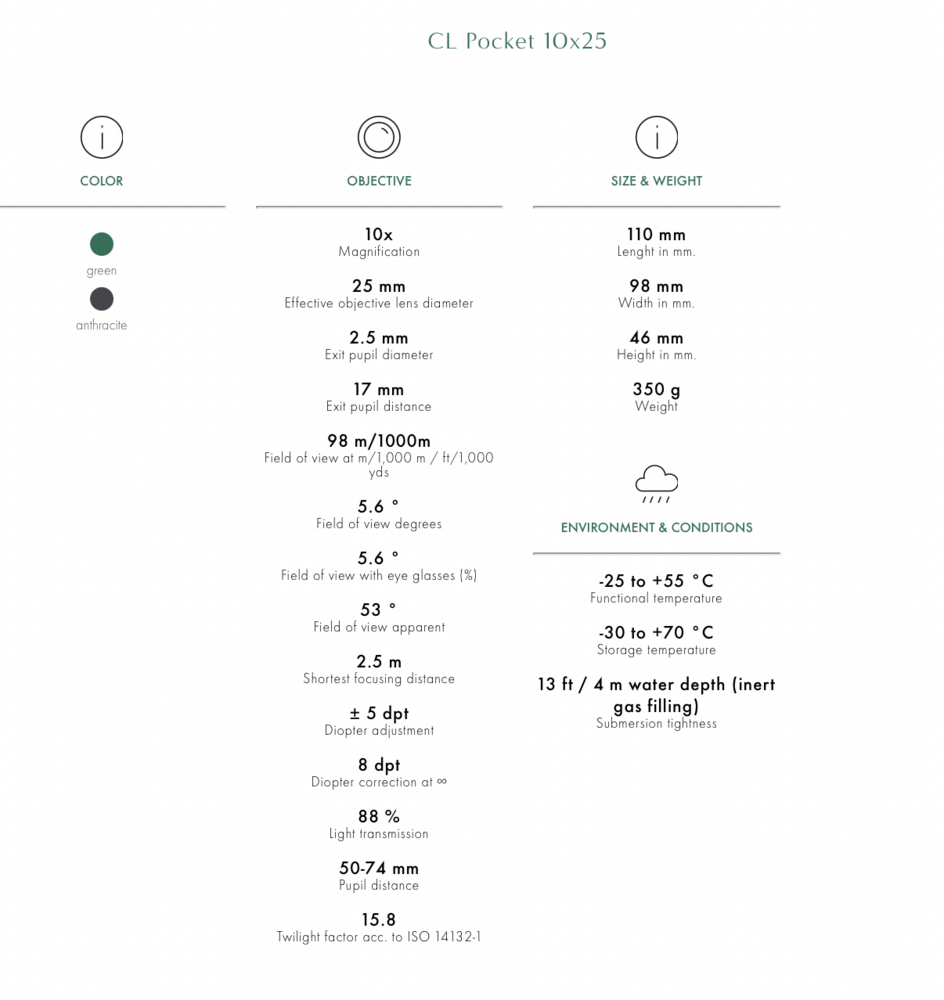This screenshot has height=1000, width=944.
Task: Click the OBJECTIVE section heading
Action: 379,181
